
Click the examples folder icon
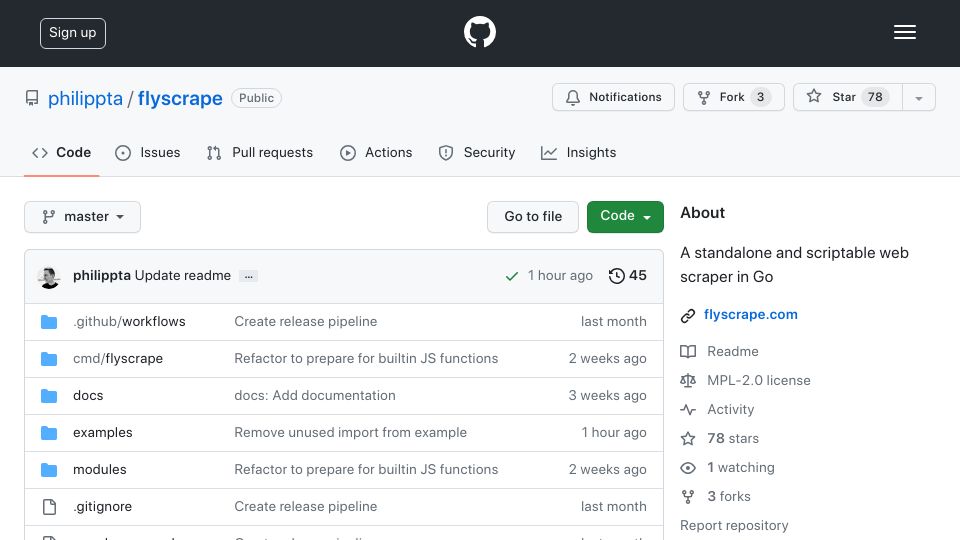pos(49,433)
